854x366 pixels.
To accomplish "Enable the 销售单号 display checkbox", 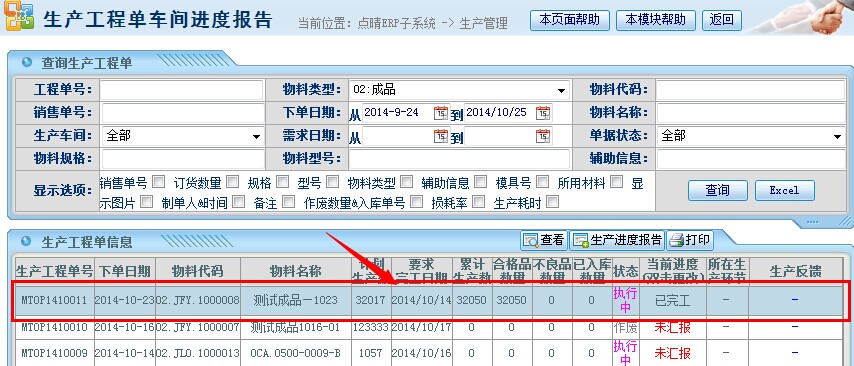I will click(x=158, y=181).
